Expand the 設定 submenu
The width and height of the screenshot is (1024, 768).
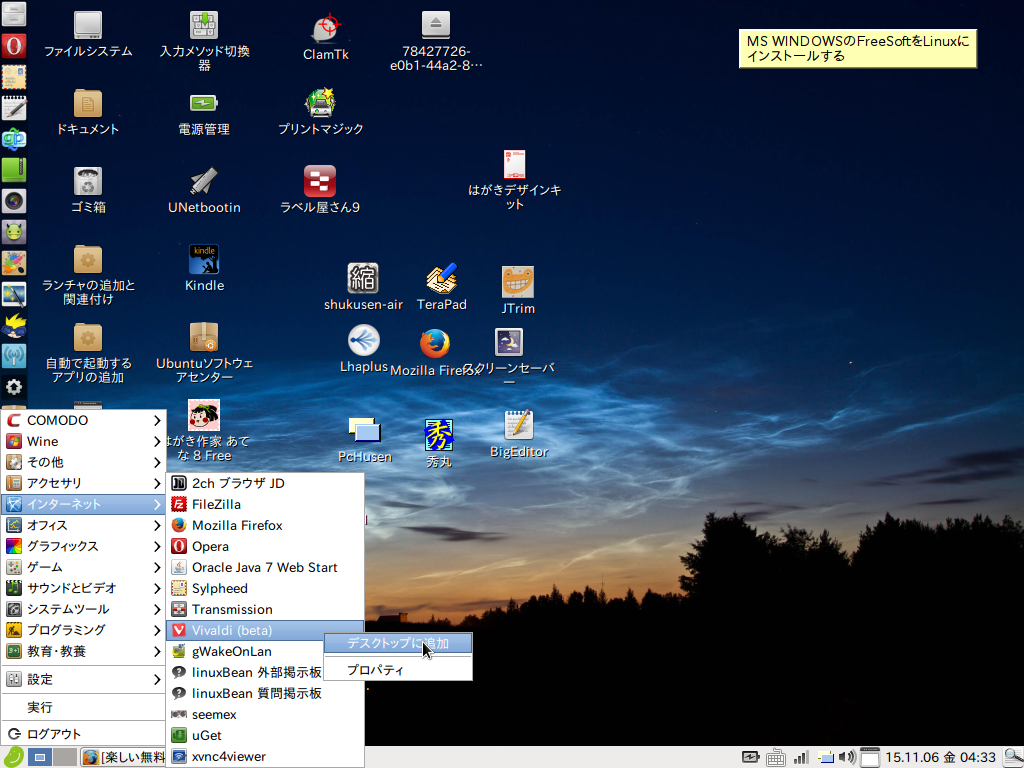coord(84,679)
